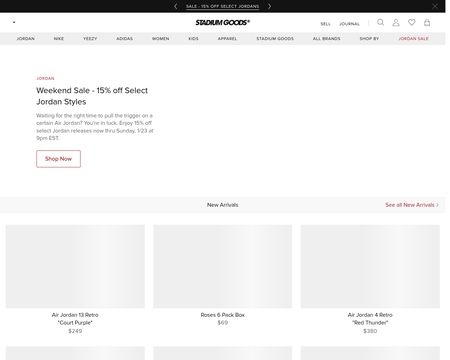This screenshot has height=360, width=450.
Task: Open the Jordan menu
Action: point(26,39)
